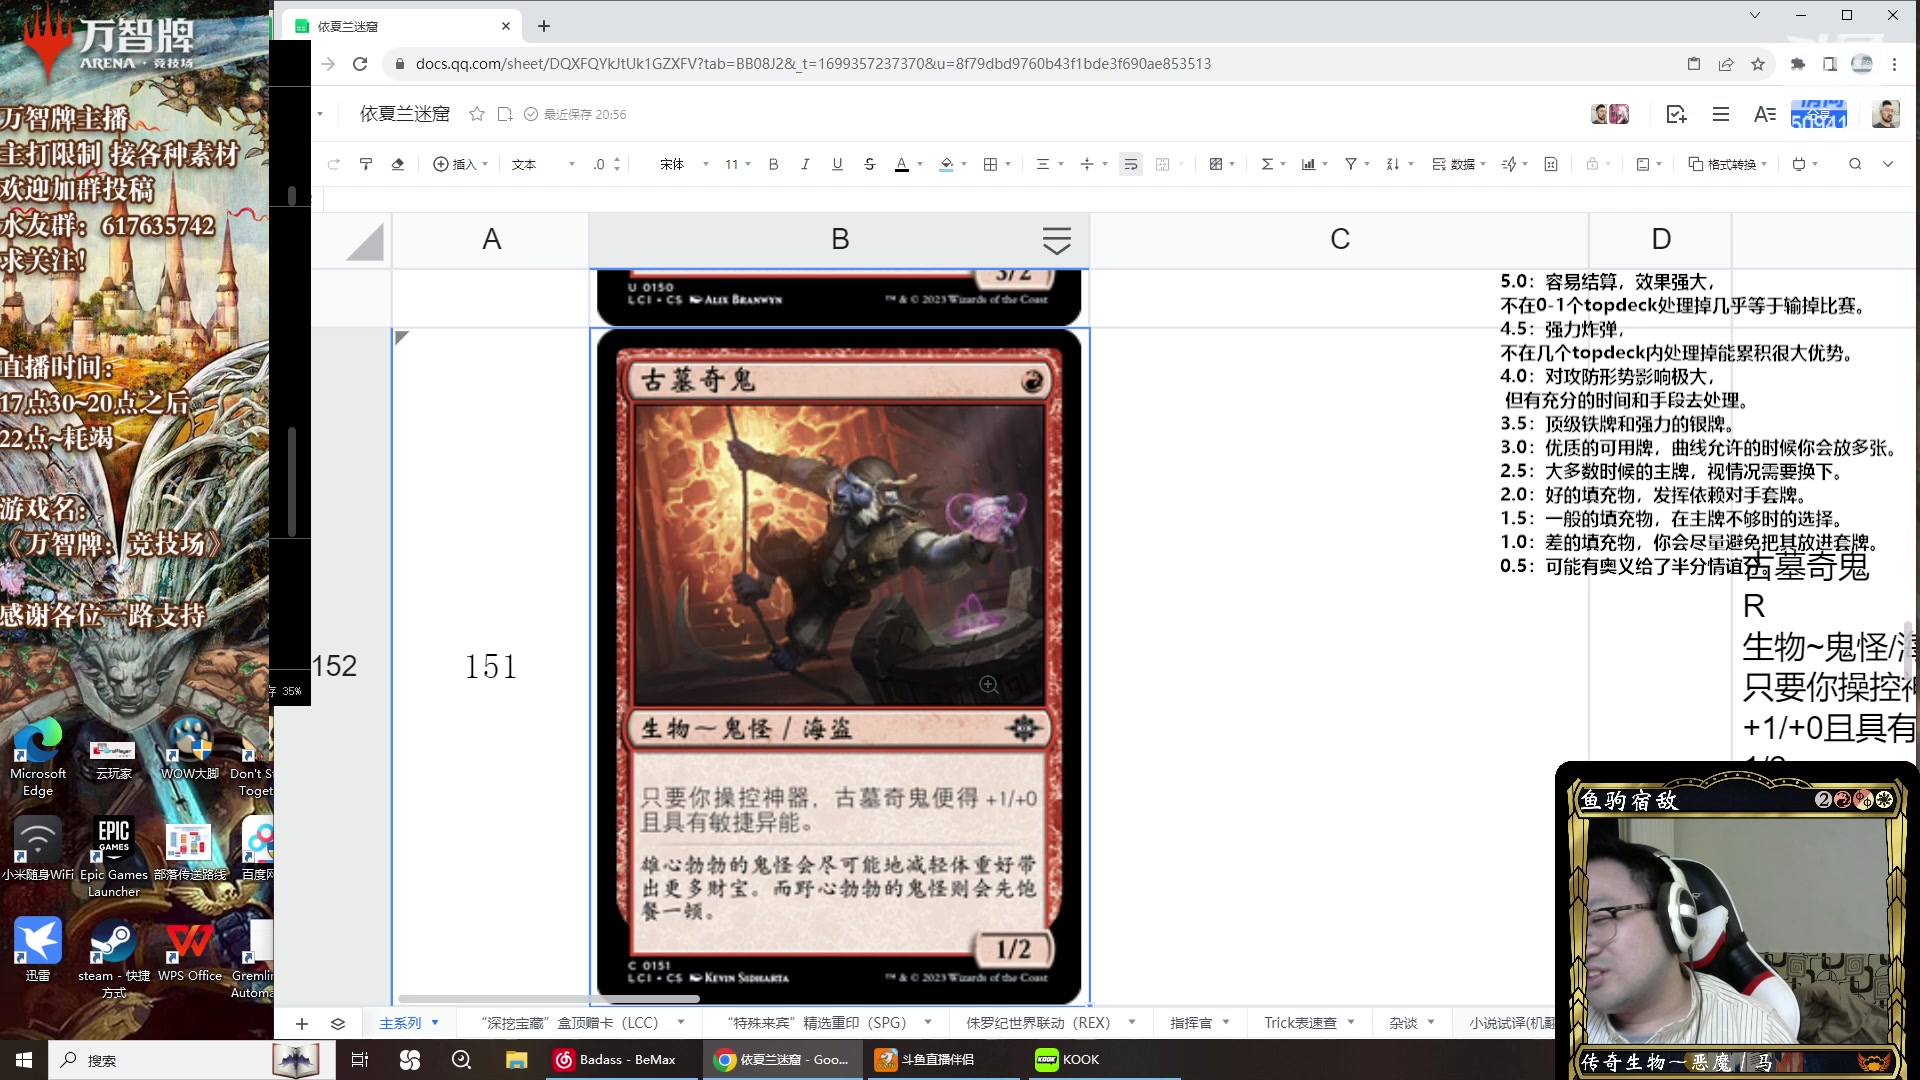Add a new sheet with plus button
Image resolution: width=1920 pixels, height=1080 pixels.
point(302,1023)
